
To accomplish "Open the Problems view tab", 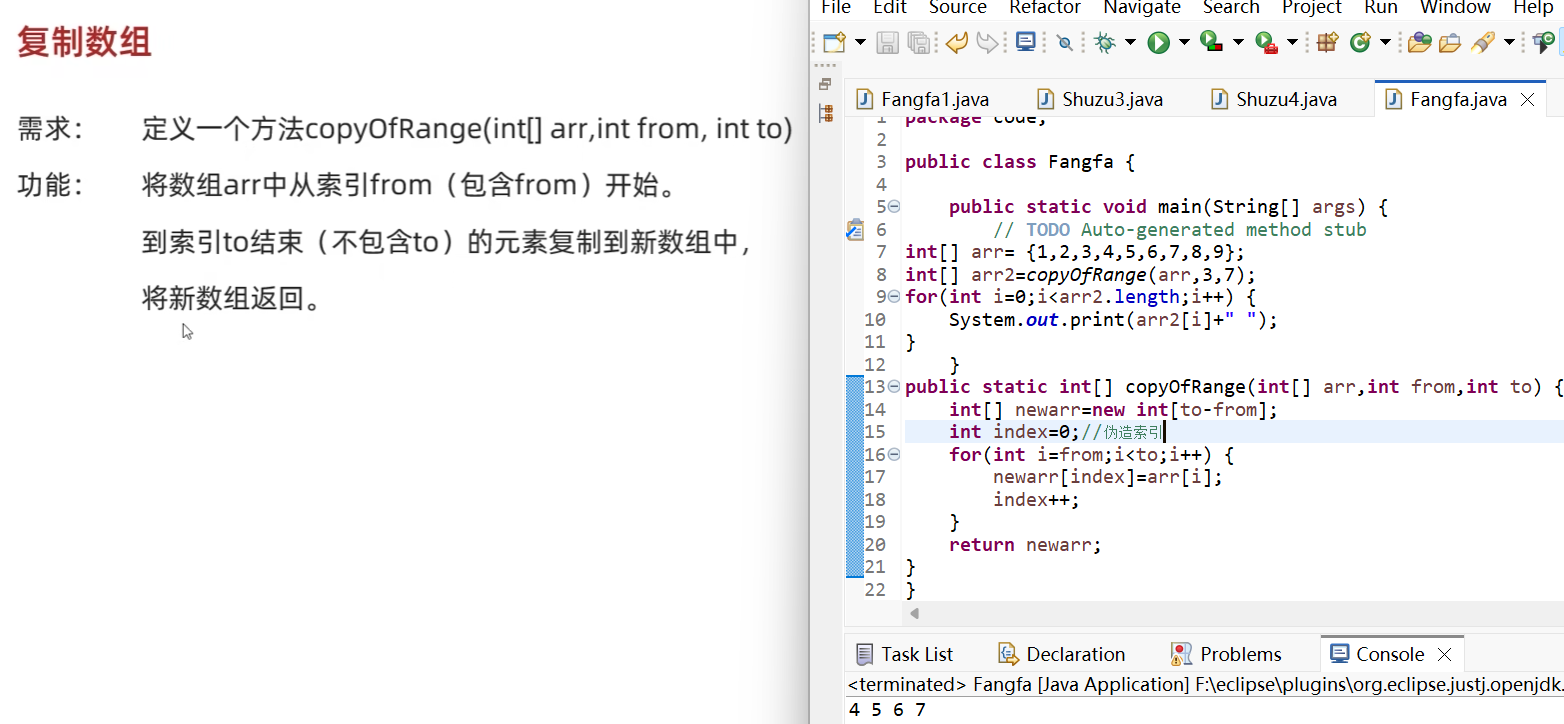I will (x=1227, y=654).
